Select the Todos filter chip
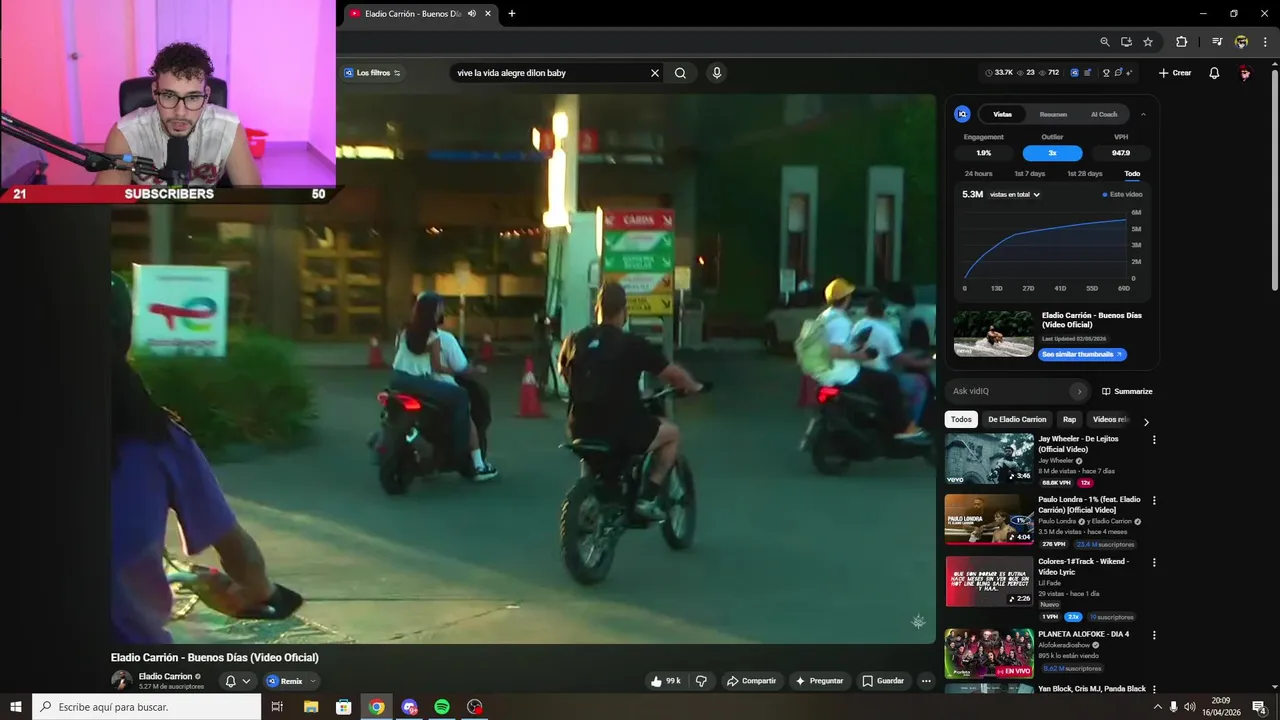 coord(961,420)
